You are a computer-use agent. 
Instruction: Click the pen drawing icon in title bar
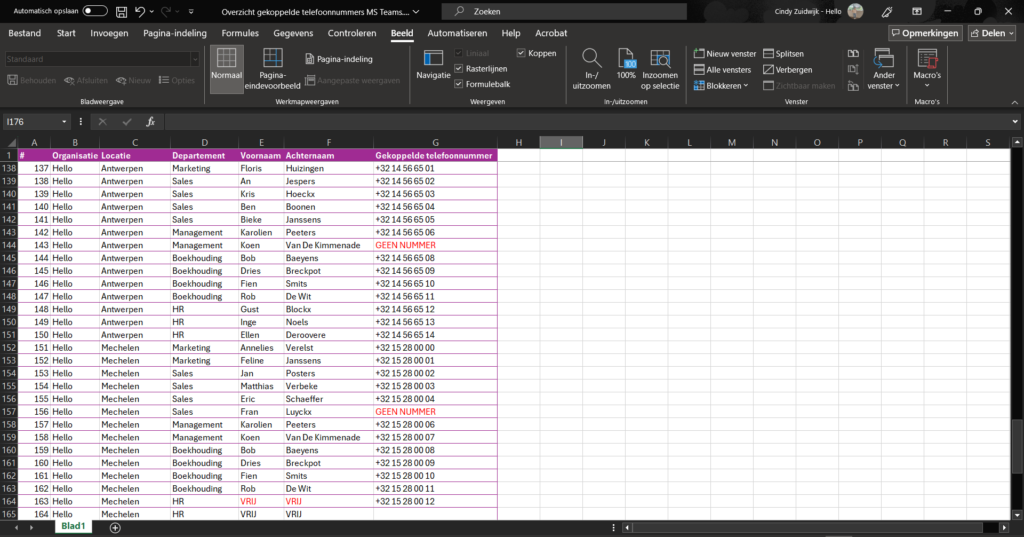(x=887, y=12)
